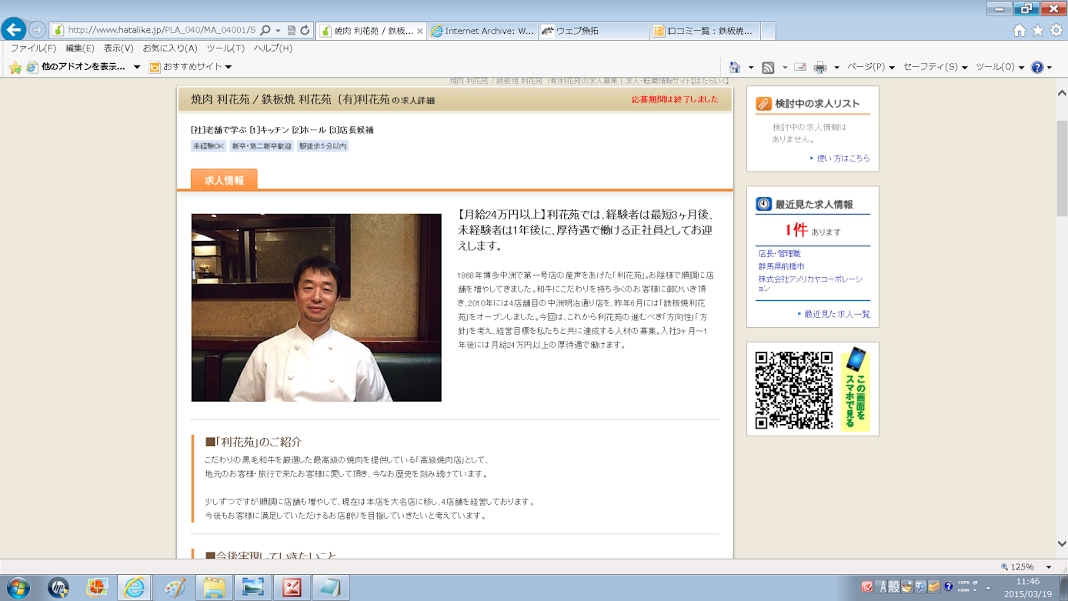Open 表示(V) menu
The height and width of the screenshot is (601, 1068).
coord(118,48)
